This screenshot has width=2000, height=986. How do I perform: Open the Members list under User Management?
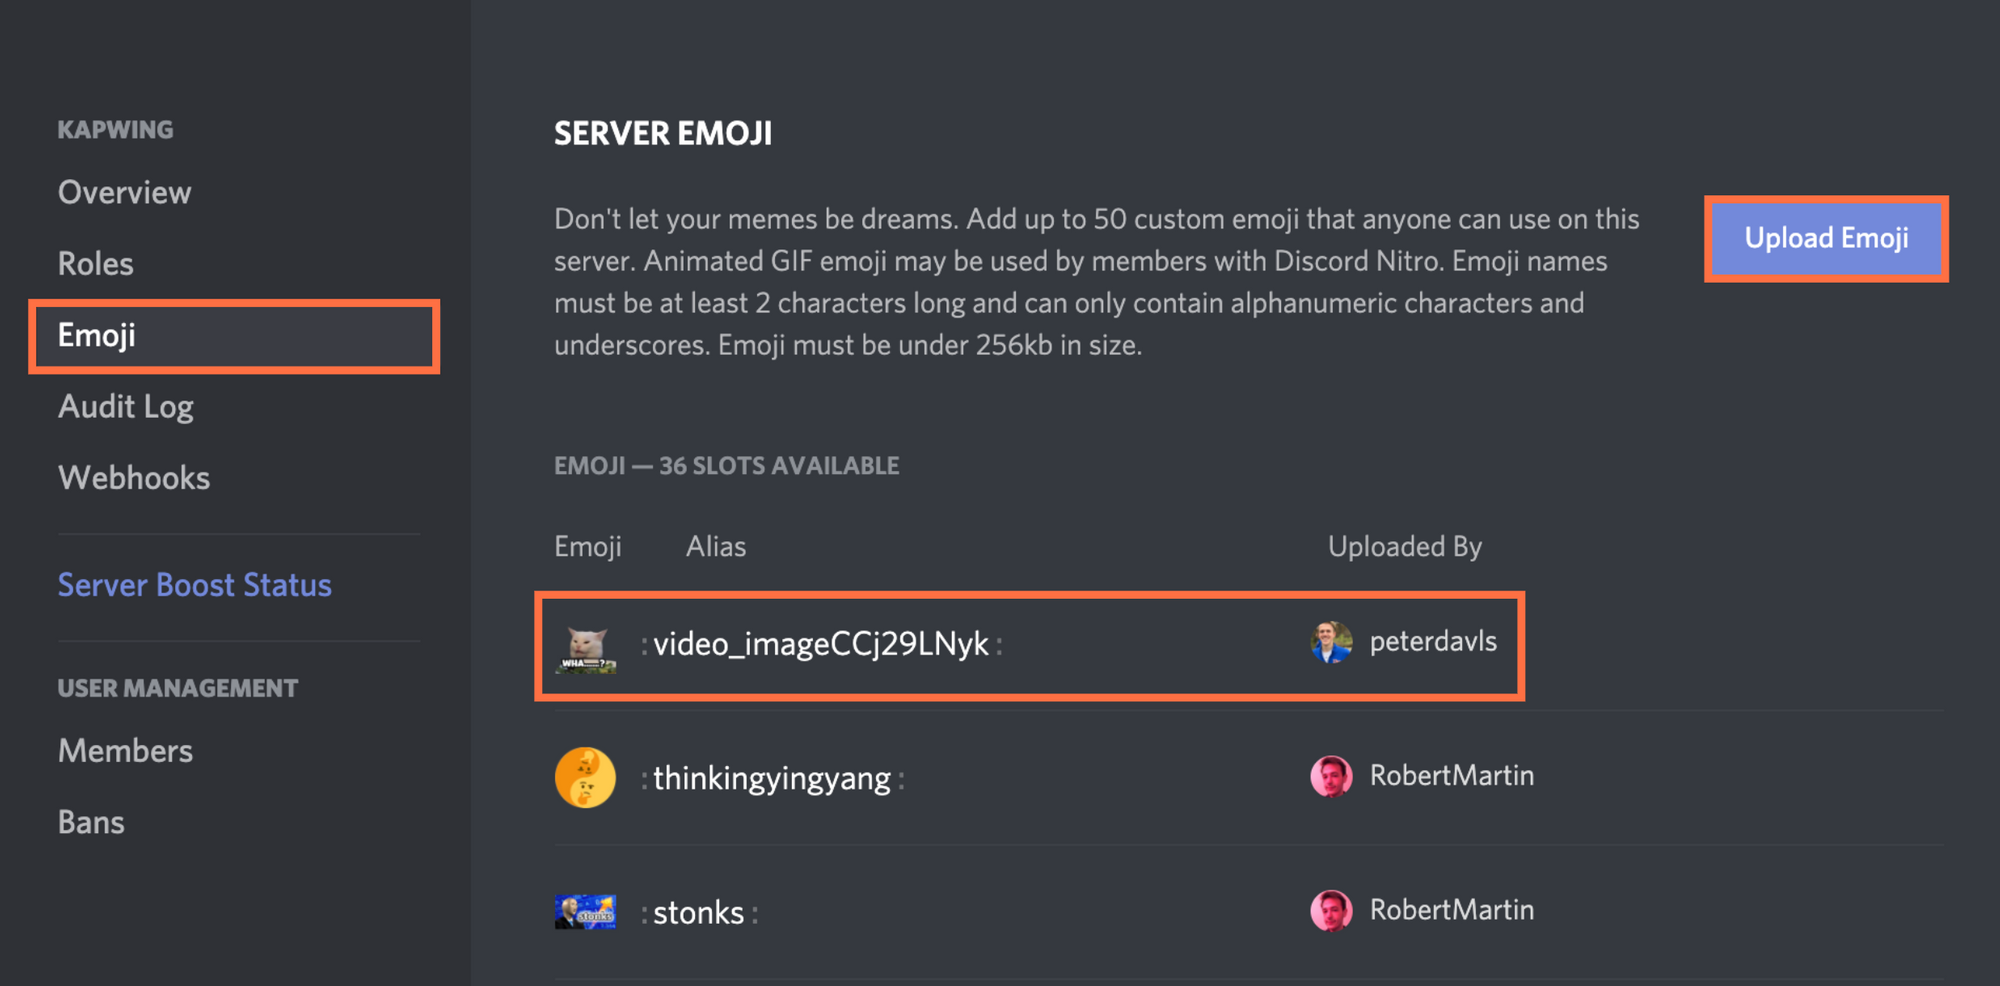click(125, 751)
